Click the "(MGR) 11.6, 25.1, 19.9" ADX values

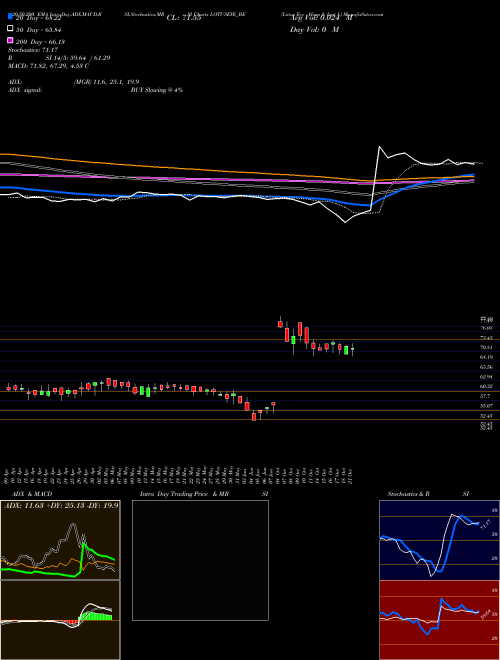tap(106, 82)
